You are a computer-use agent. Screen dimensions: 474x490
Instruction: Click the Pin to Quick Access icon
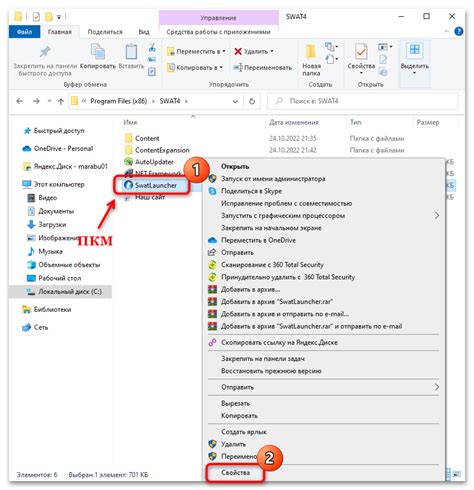tap(45, 52)
